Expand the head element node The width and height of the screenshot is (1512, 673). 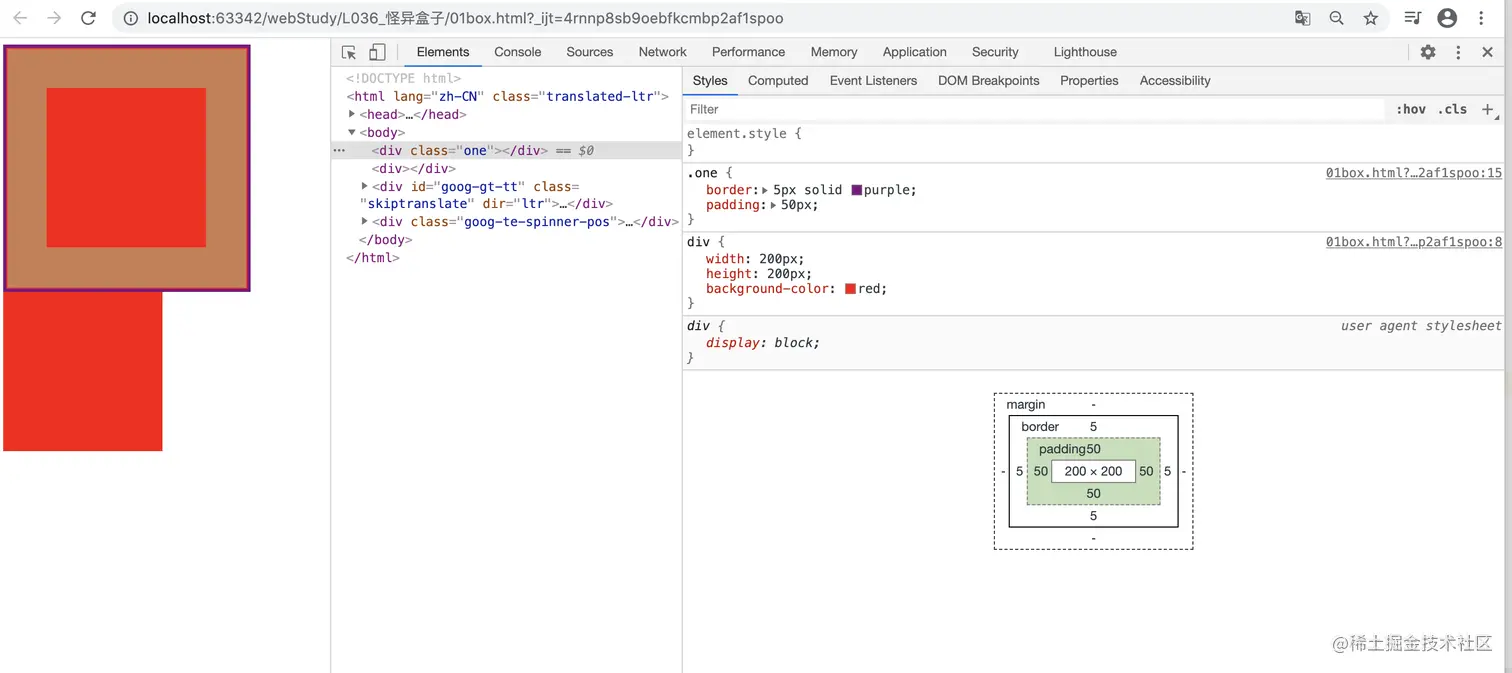(352, 114)
